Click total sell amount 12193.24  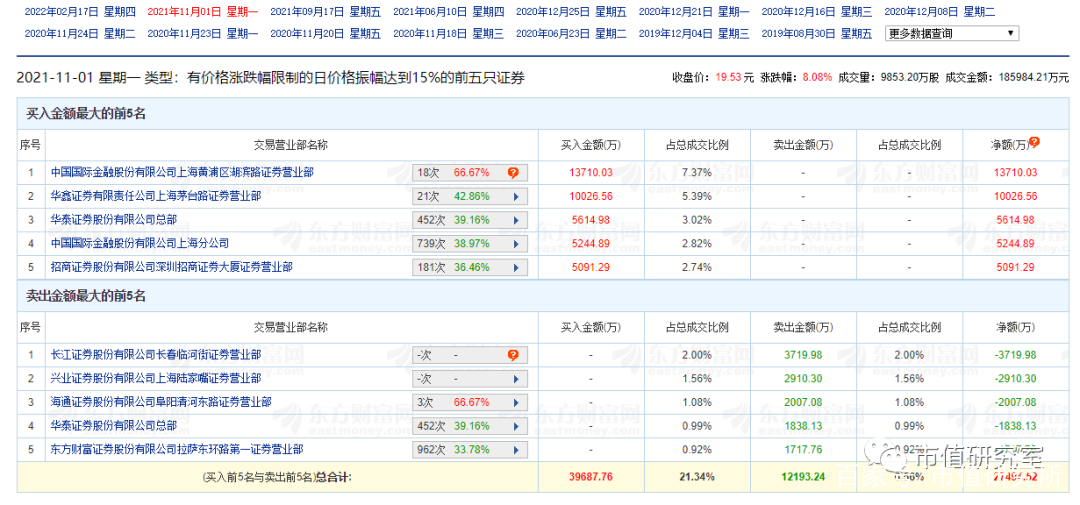click(803, 477)
